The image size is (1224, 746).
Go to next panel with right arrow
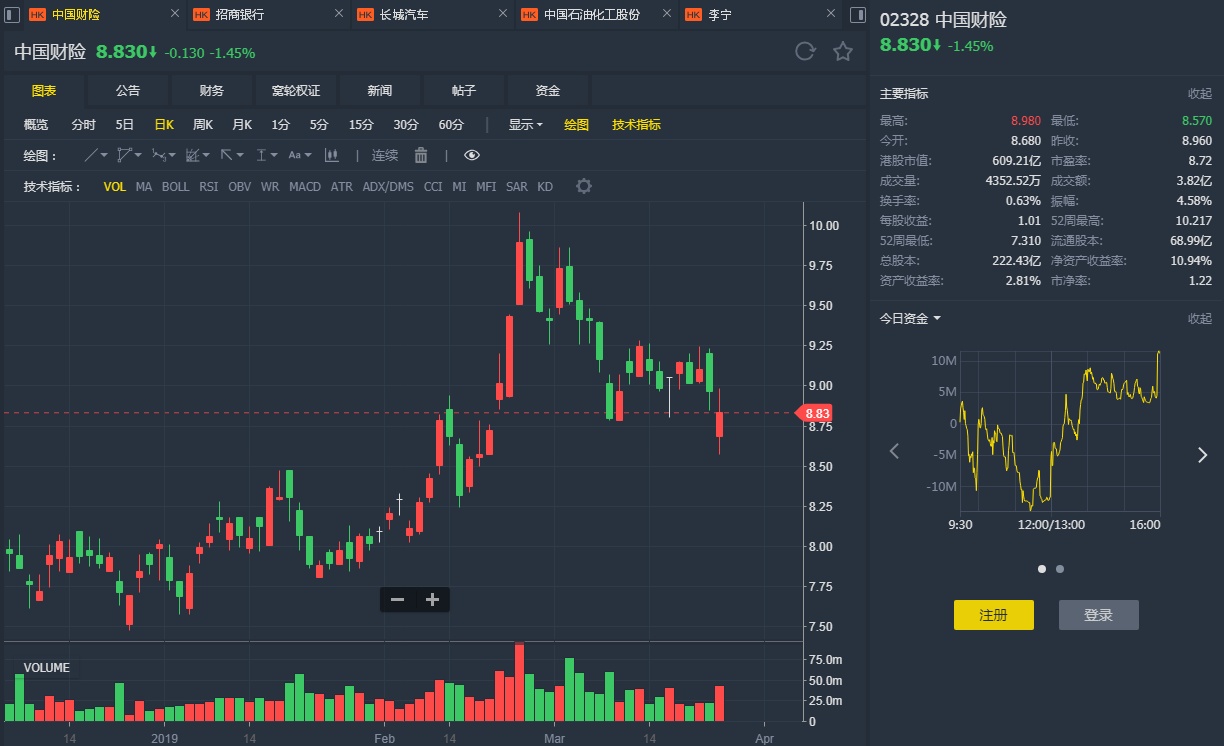point(1202,455)
